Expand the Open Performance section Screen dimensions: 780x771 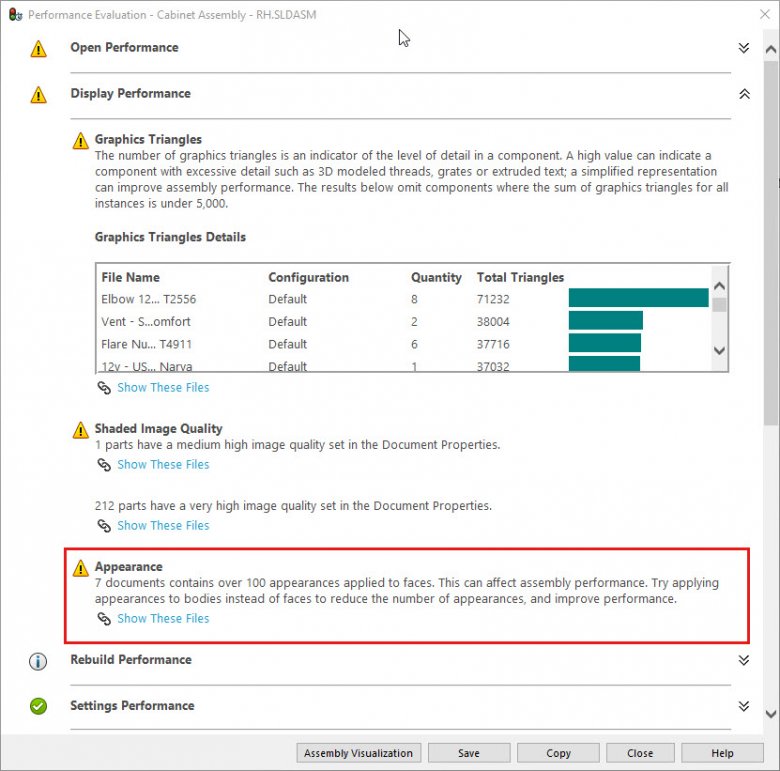pos(744,48)
